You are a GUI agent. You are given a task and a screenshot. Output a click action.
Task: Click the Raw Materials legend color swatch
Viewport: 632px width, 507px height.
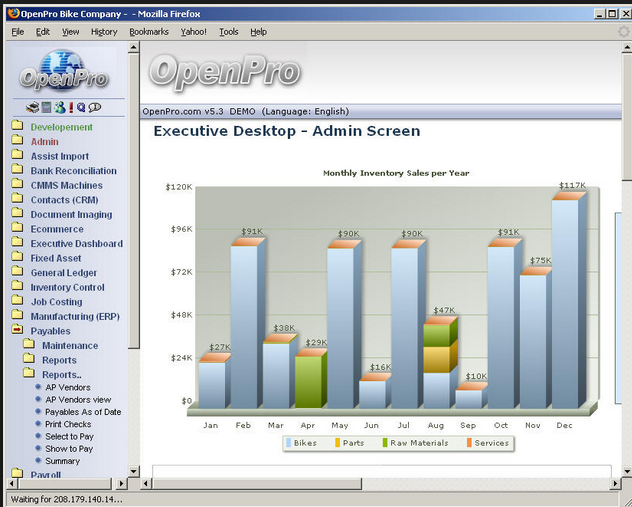[385, 443]
